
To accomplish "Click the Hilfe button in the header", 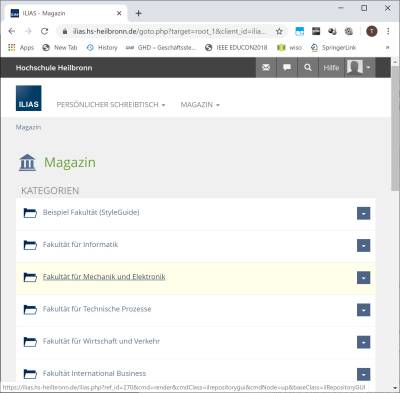I will coord(331,68).
